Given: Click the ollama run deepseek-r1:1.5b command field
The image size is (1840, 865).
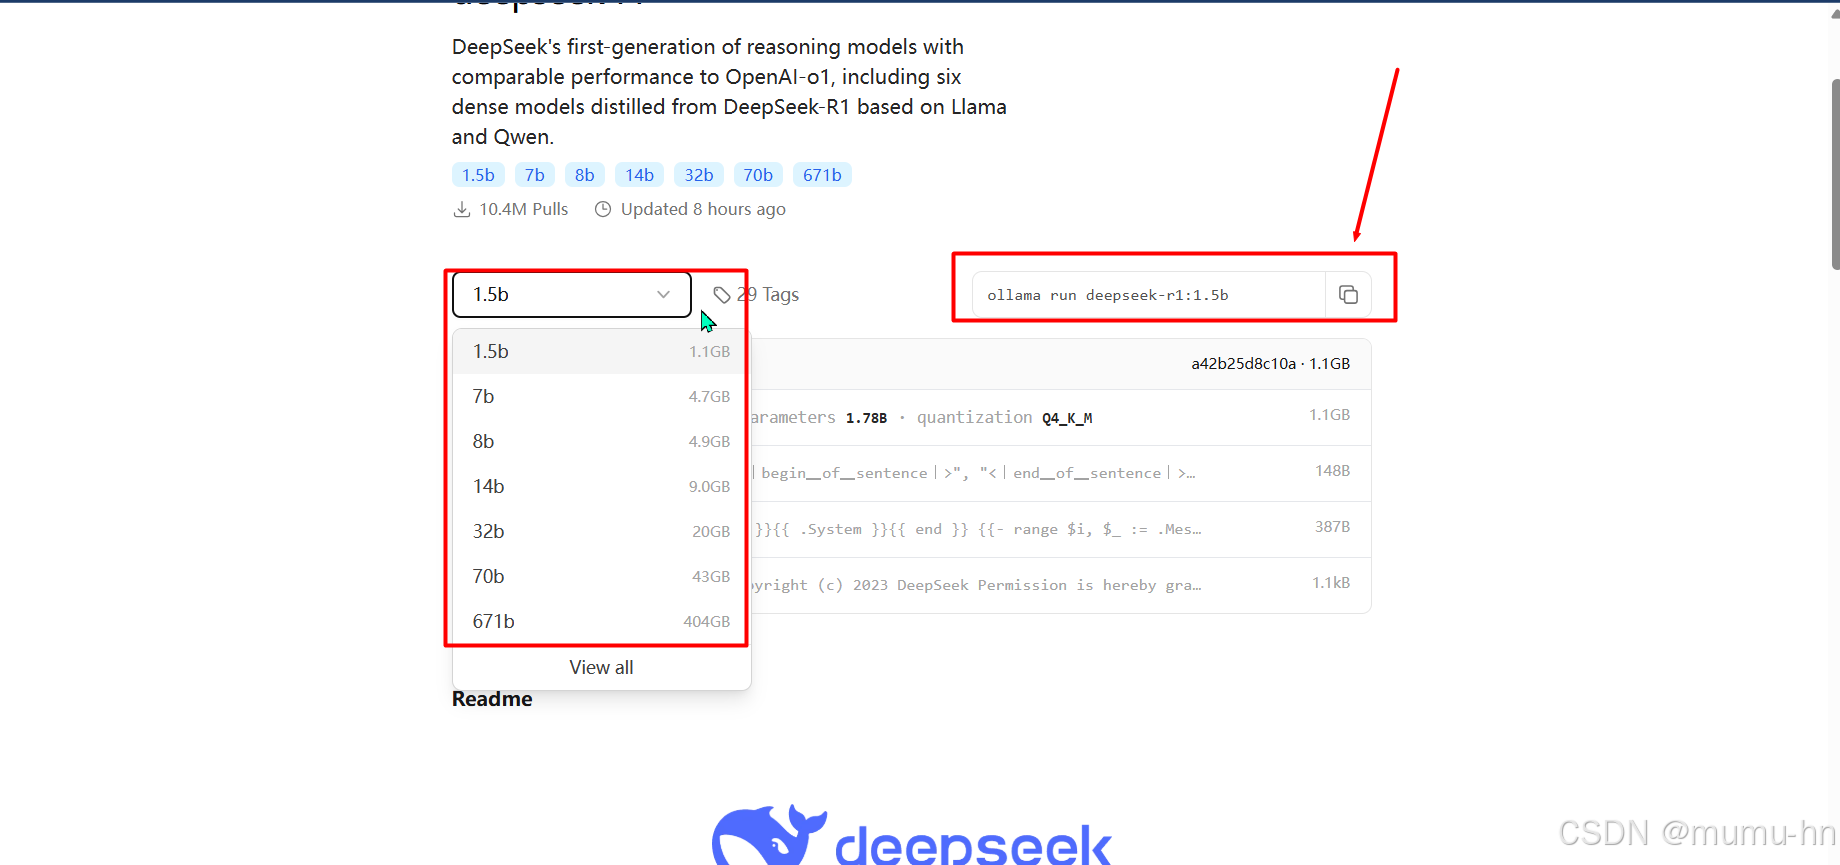Looking at the screenshot, I should tap(1149, 295).
